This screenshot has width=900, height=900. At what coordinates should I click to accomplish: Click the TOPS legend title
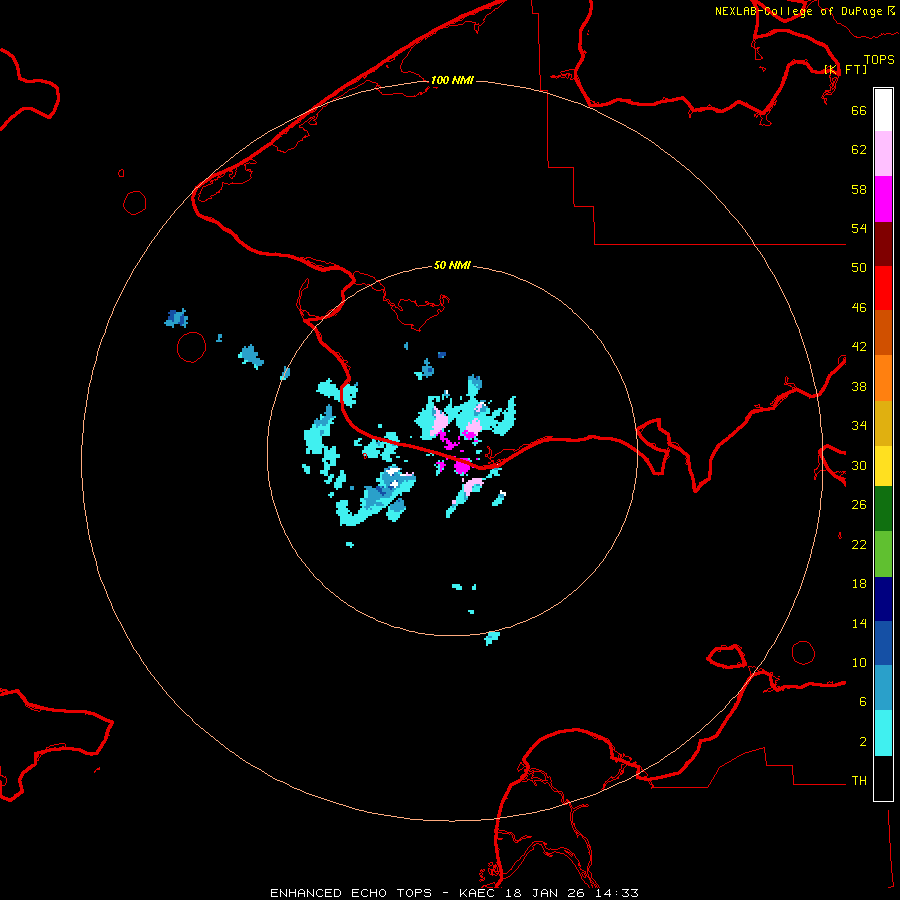(879, 60)
